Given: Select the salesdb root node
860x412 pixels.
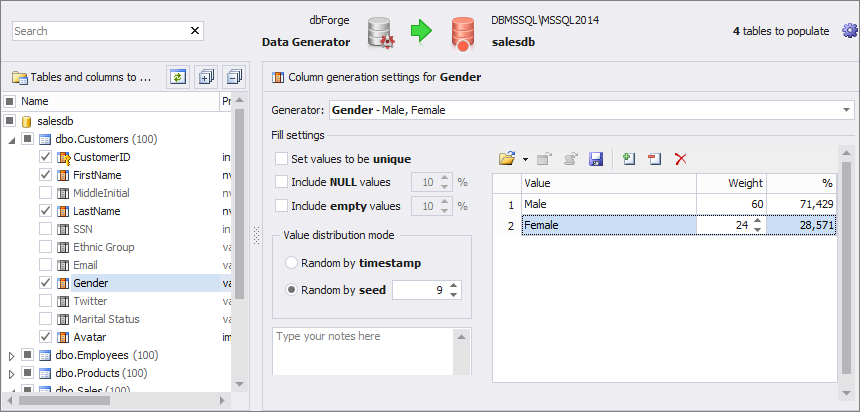Looking at the screenshot, I should [x=55, y=121].
